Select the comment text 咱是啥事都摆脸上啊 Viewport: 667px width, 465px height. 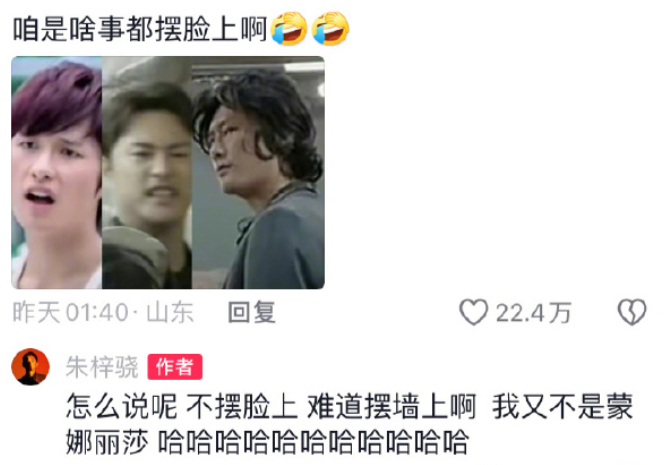(x=140, y=29)
